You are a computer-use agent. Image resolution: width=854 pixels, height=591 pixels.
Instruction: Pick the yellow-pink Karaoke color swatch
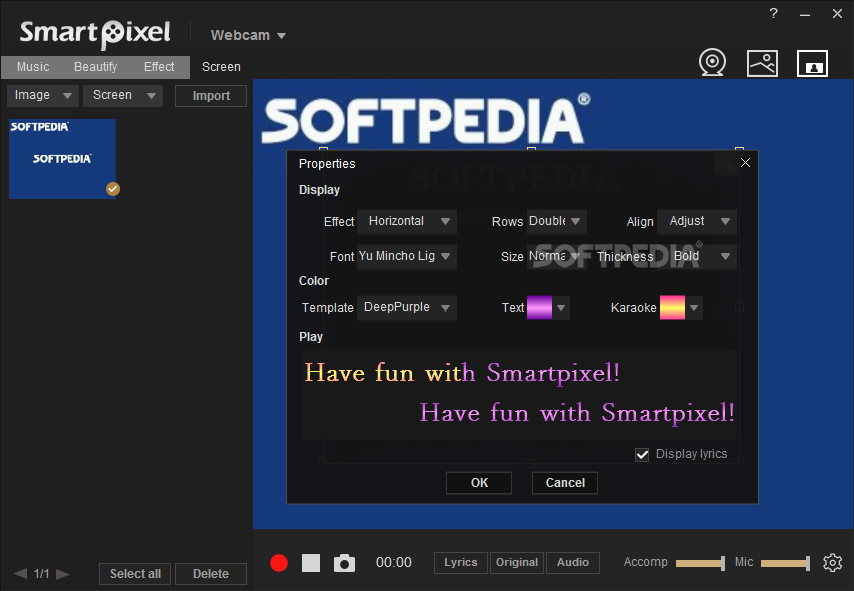673,308
